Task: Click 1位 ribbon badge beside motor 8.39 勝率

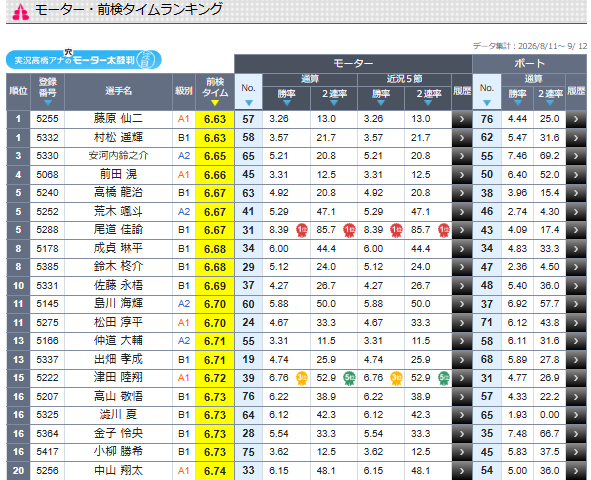Action: [302, 230]
